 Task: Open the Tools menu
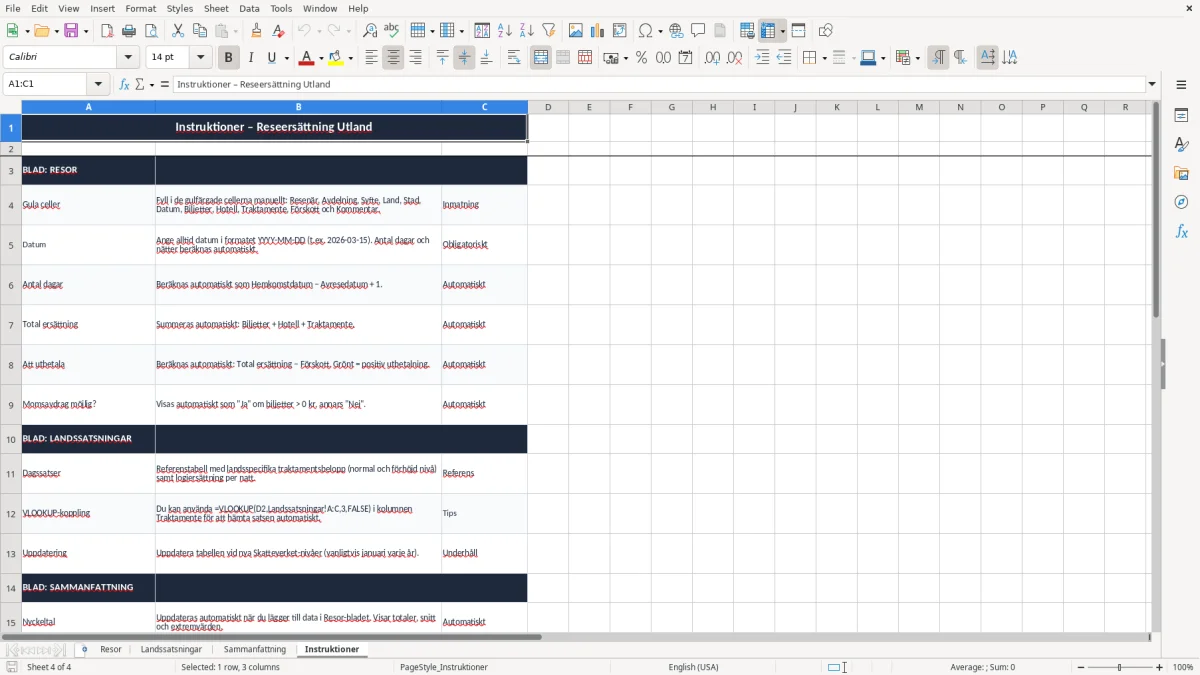click(x=281, y=8)
